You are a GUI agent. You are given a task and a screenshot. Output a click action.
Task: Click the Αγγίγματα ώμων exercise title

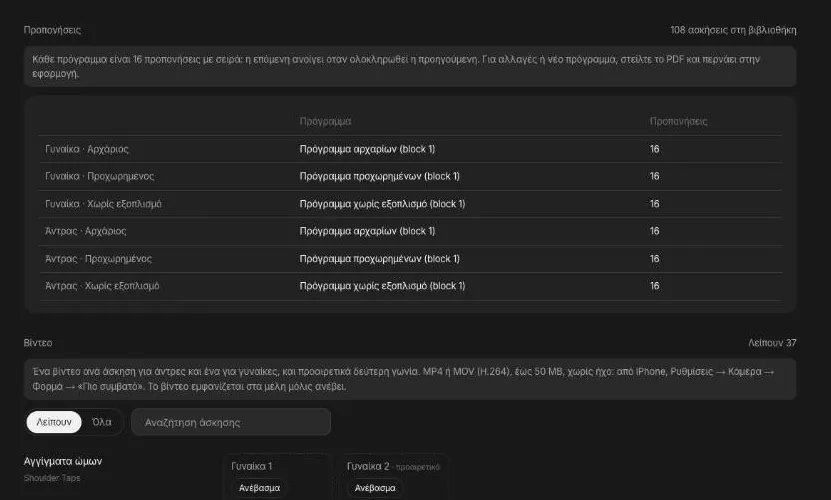tap(63, 461)
